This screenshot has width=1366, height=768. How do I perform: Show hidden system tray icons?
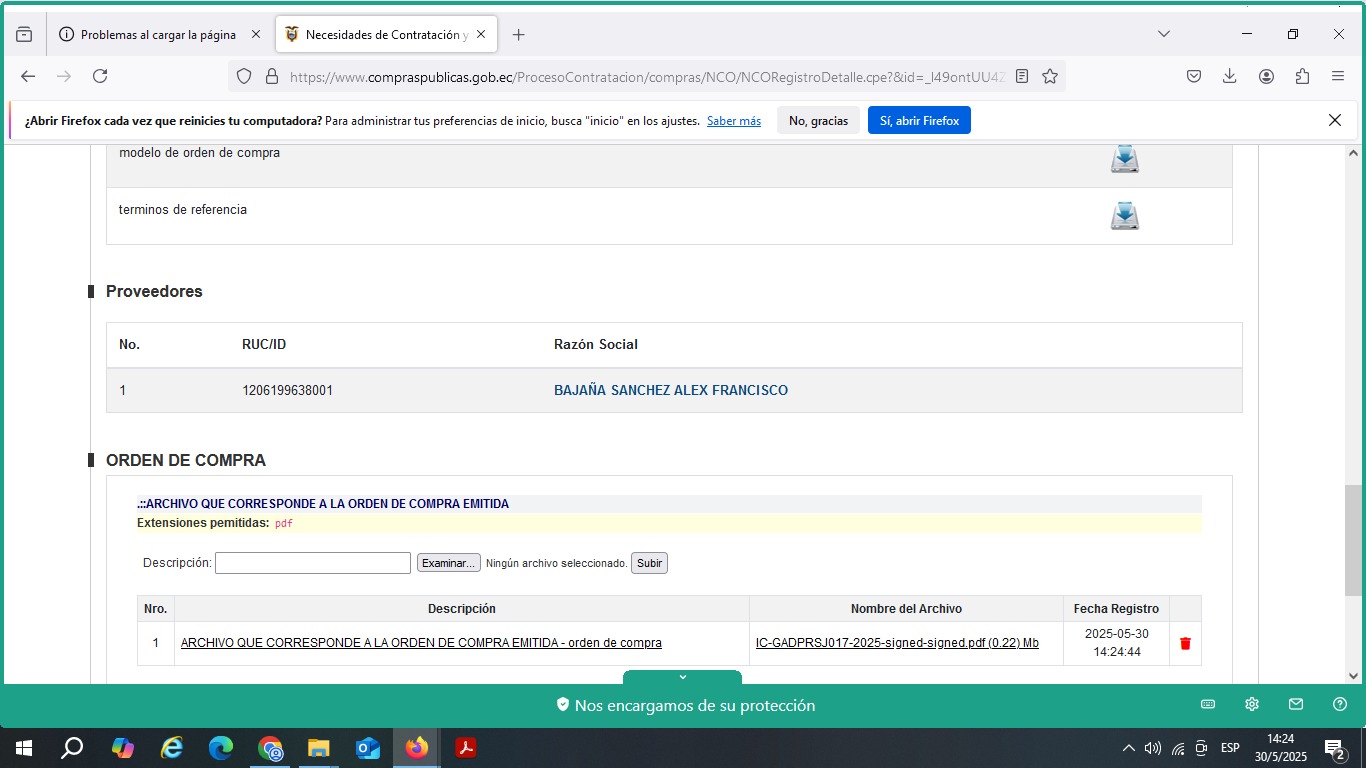pyautogui.click(x=1129, y=748)
